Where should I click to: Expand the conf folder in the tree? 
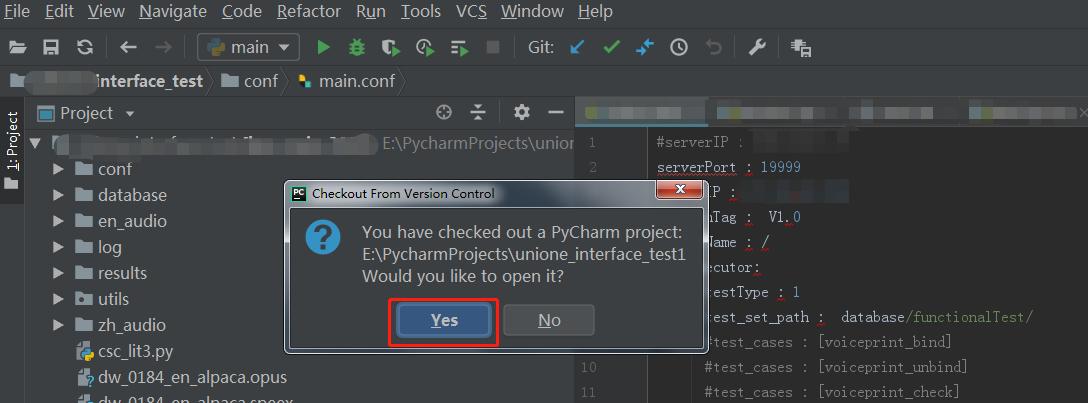point(59,169)
